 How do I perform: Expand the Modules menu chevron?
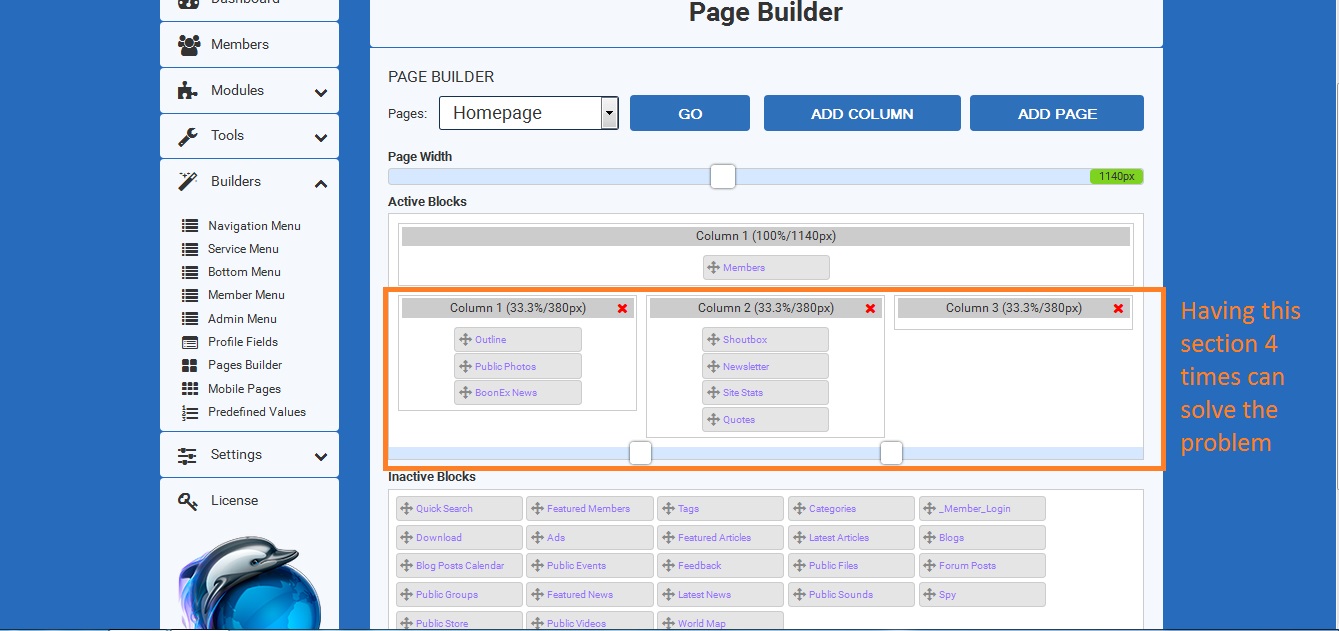(x=321, y=93)
